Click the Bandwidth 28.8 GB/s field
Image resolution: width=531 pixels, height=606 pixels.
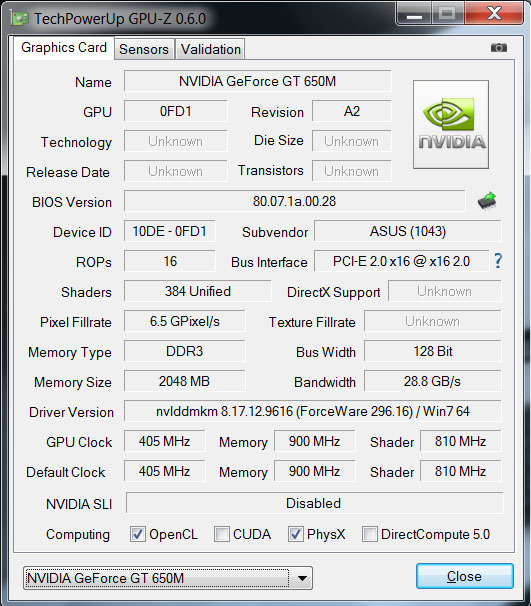(433, 381)
